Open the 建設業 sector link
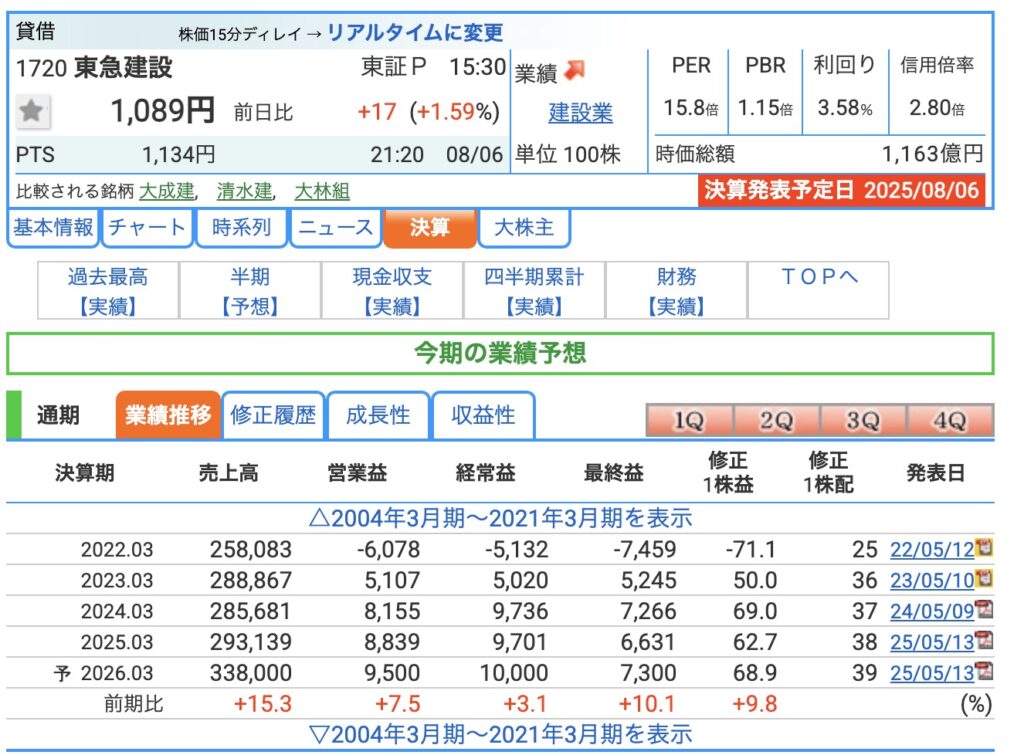The image size is (1024, 755). pos(580,112)
